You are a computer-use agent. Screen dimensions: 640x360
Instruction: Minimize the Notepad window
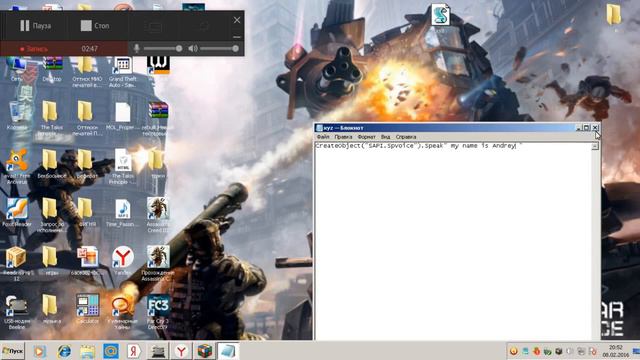pyautogui.click(x=579, y=128)
